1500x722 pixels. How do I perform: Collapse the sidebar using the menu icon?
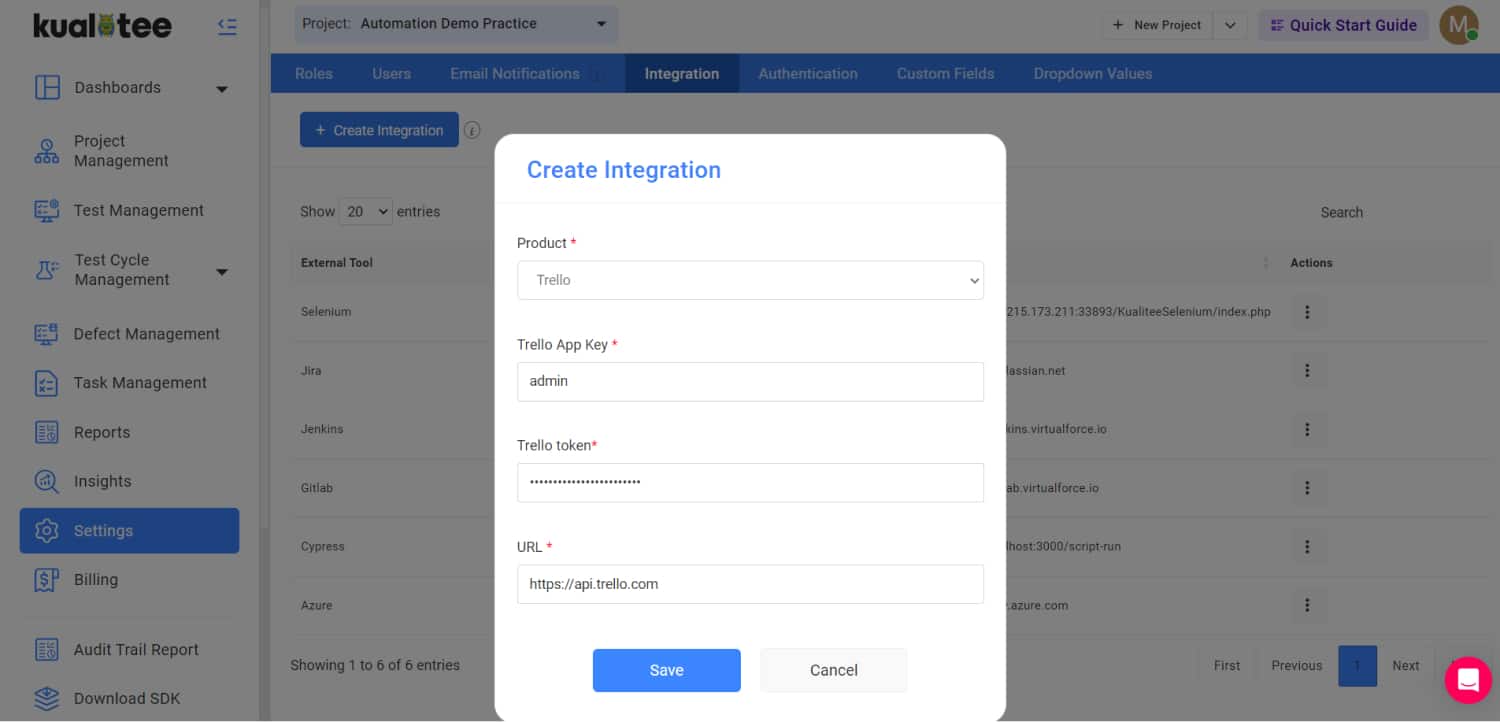[227, 27]
